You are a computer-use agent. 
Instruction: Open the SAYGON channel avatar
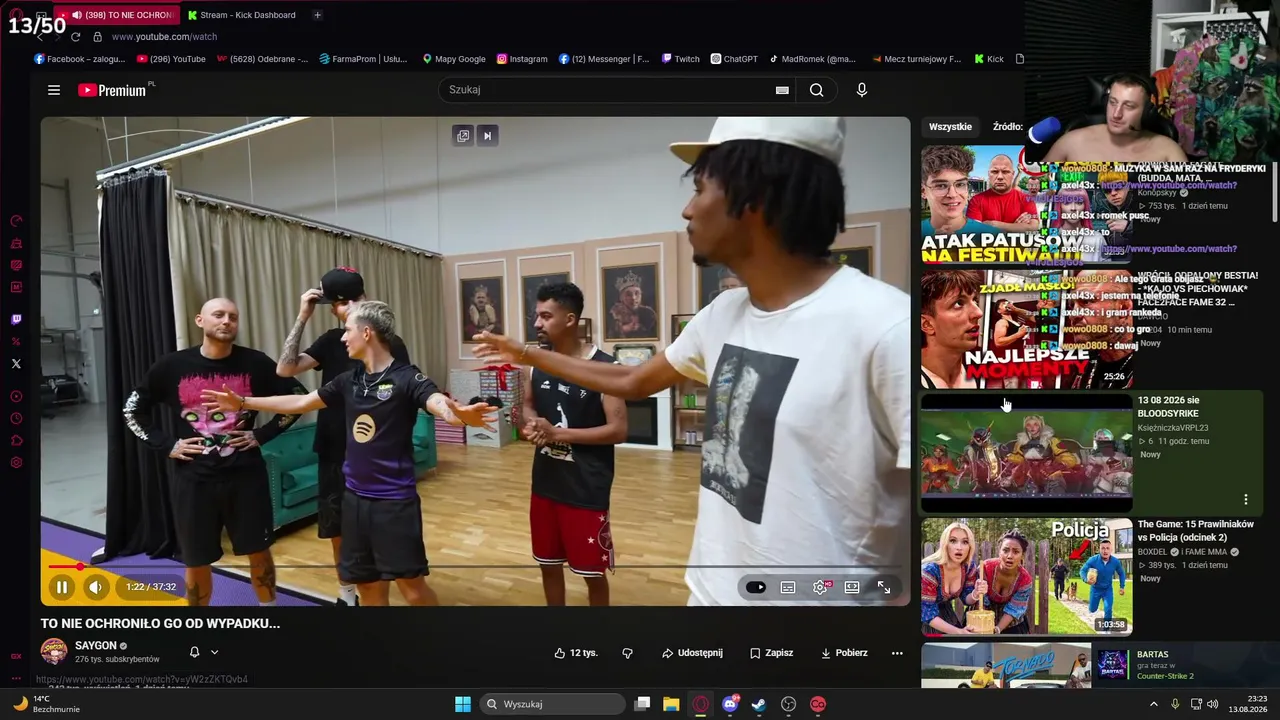tap(54, 652)
